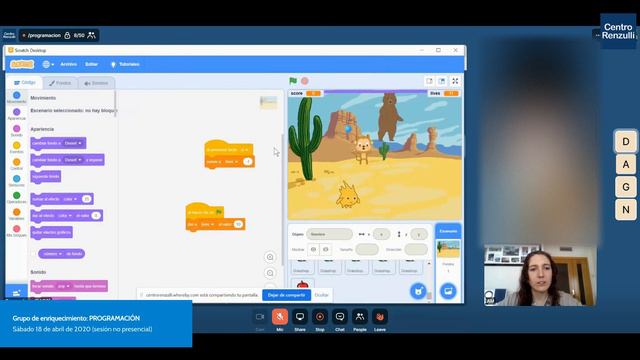The width and height of the screenshot is (640, 360).
Task: Click the sprite y position field
Action: coord(418,234)
